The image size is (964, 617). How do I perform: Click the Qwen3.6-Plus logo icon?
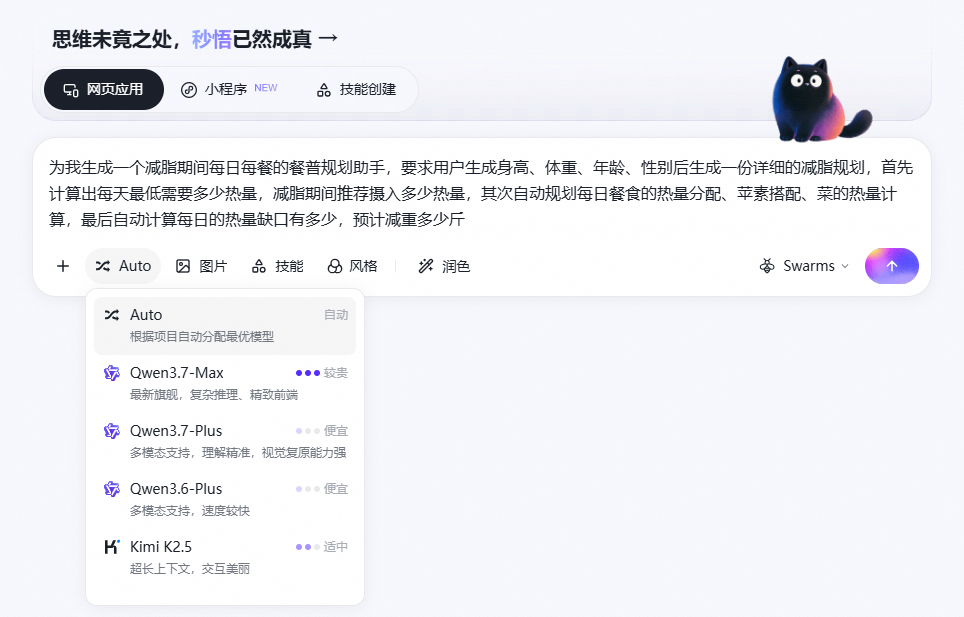pyautogui.click(x=111, y=489)
